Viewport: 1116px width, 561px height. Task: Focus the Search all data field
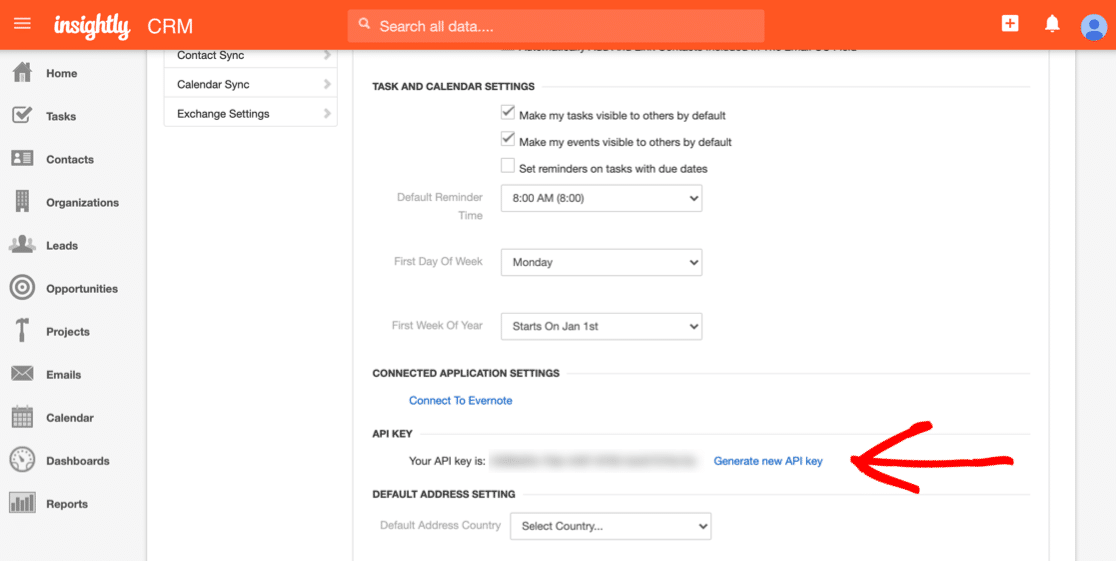click(x=556, y=26)
